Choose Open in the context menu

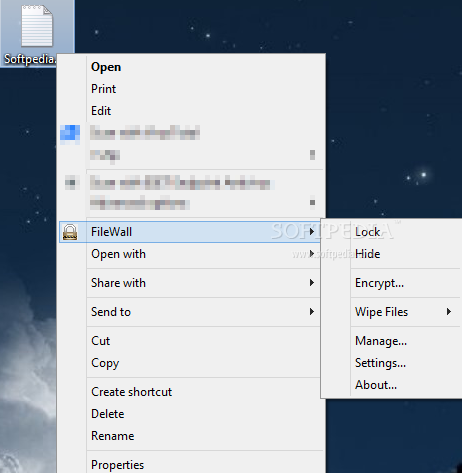[190, 67]
